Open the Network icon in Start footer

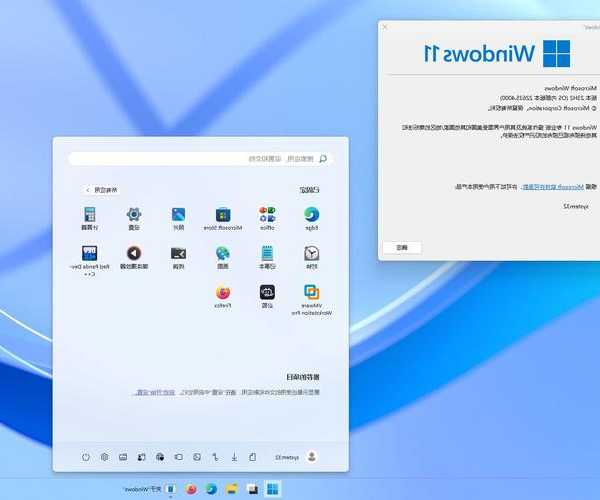[x=160, y=457]
